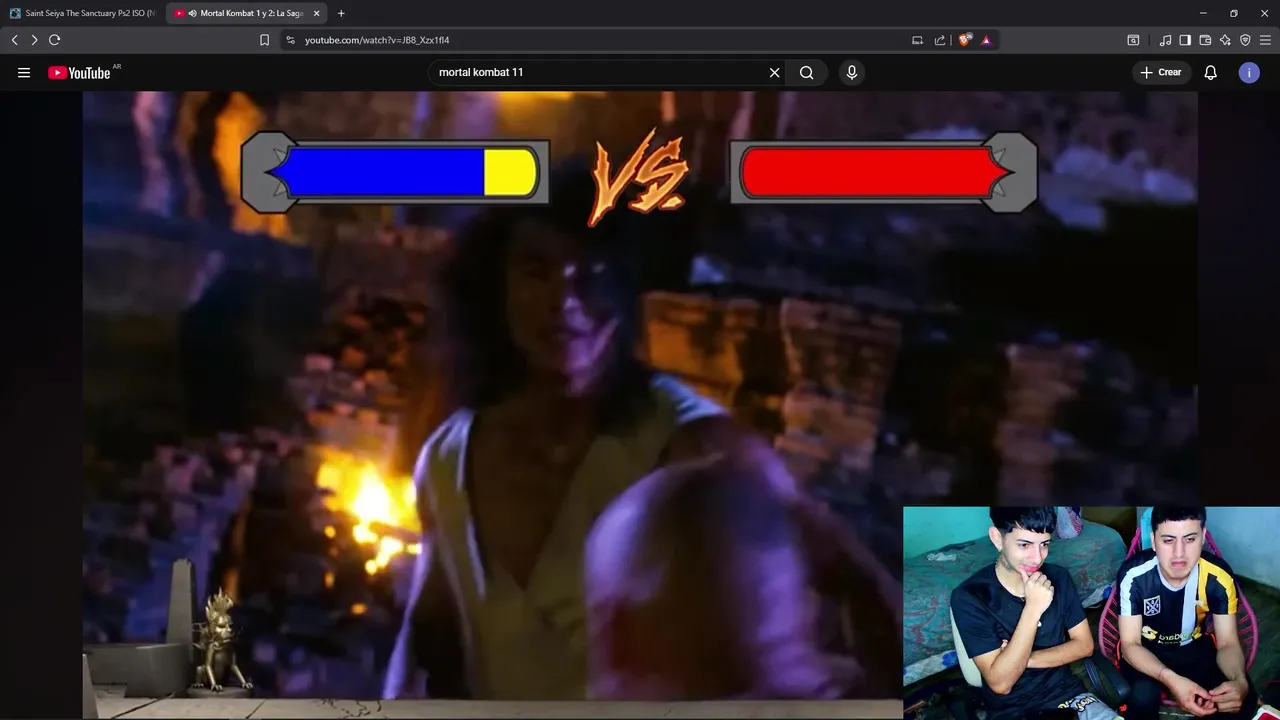
Task: Open YouTube notifications bell
Action: pyautogui.click(x=1210, y=72)
